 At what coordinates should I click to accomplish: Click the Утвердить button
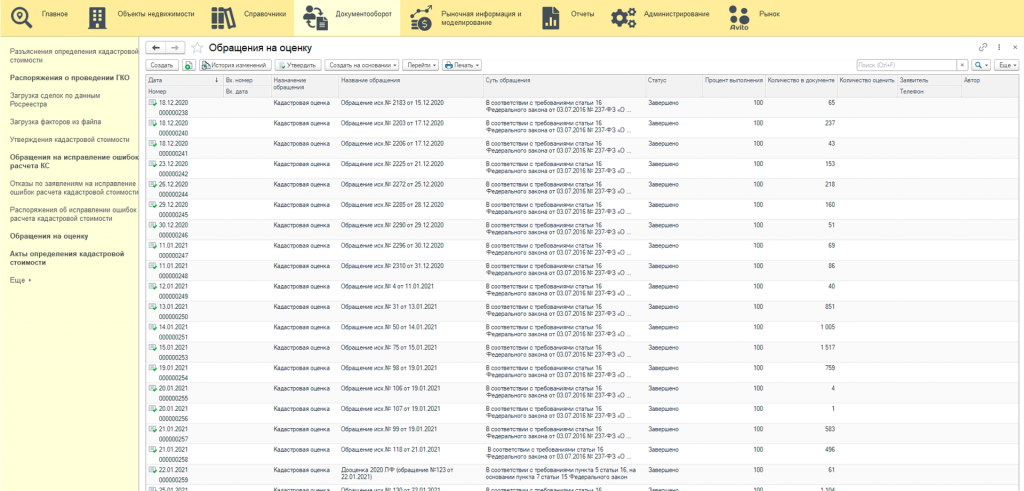[x=298, y=65]
